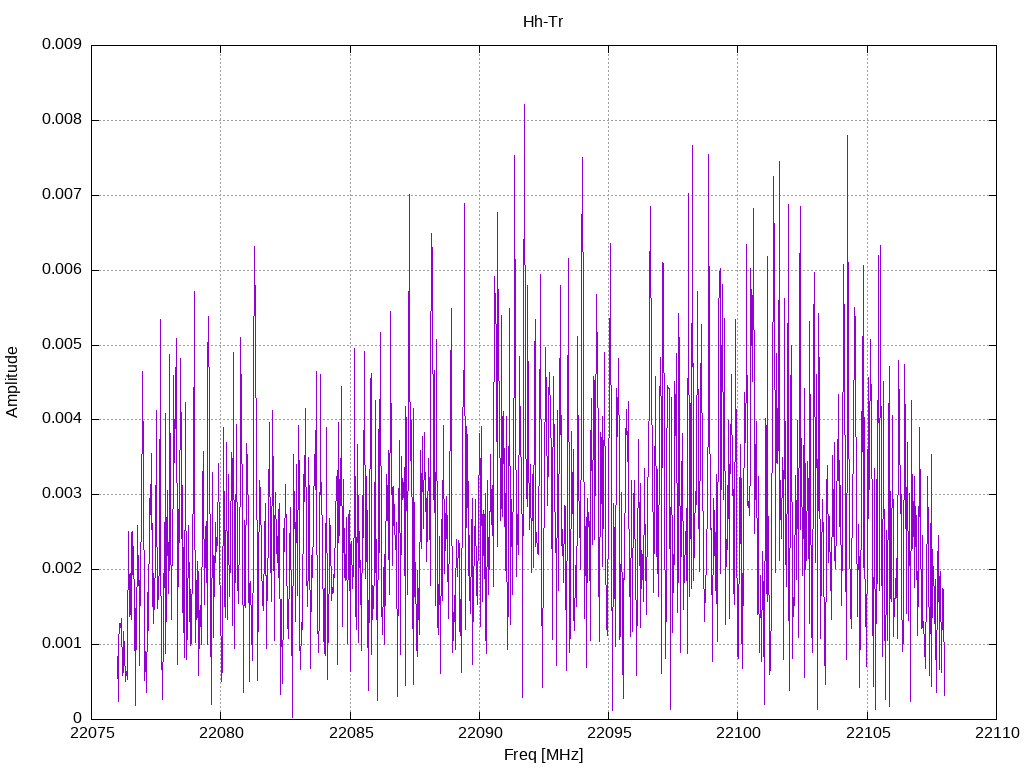
Task: Click the y-axis tick label 0.003
Action: [x=62, y=494]
